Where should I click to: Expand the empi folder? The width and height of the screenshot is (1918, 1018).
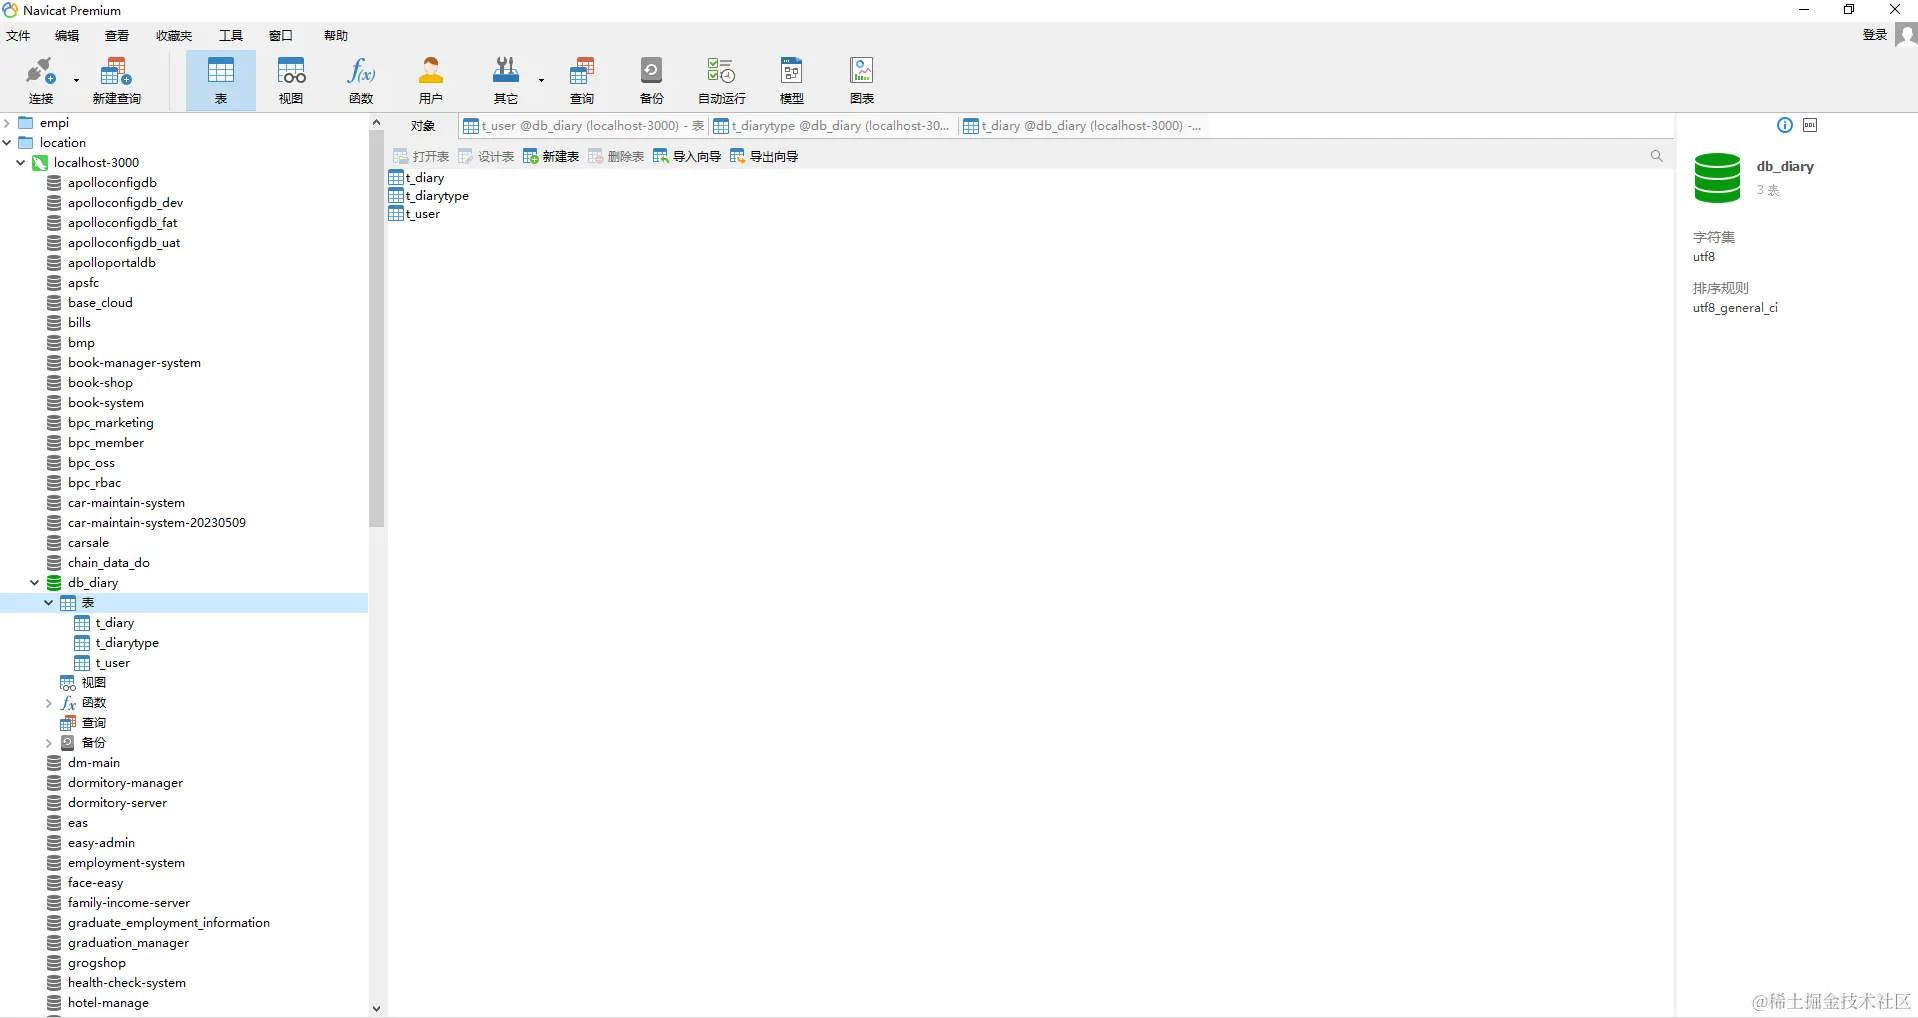pyautogui.click(x=7, y=123)
